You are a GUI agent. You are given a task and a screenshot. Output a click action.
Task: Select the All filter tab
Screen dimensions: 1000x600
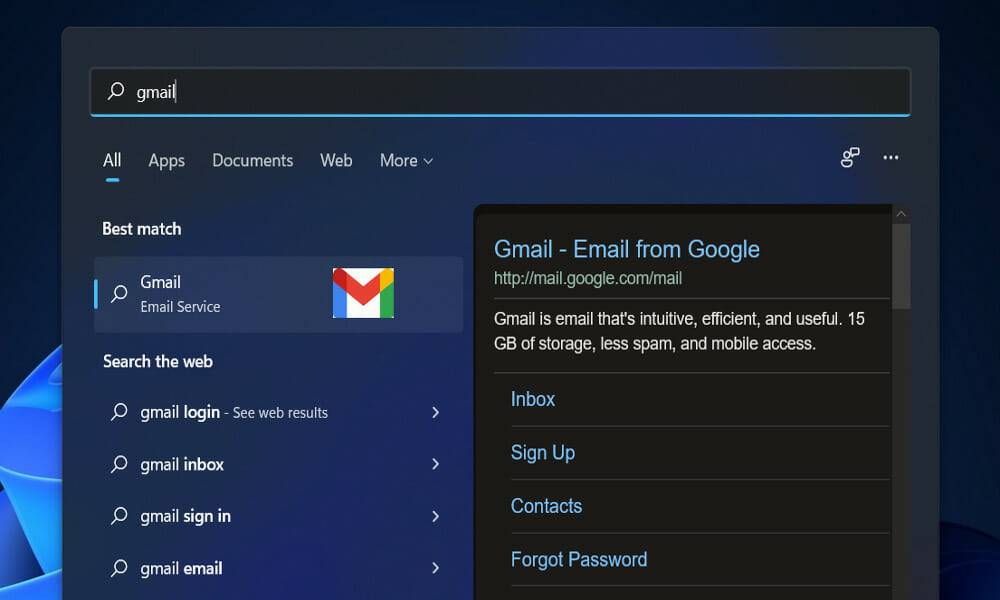pyautogui.click(x=112, y=160)
